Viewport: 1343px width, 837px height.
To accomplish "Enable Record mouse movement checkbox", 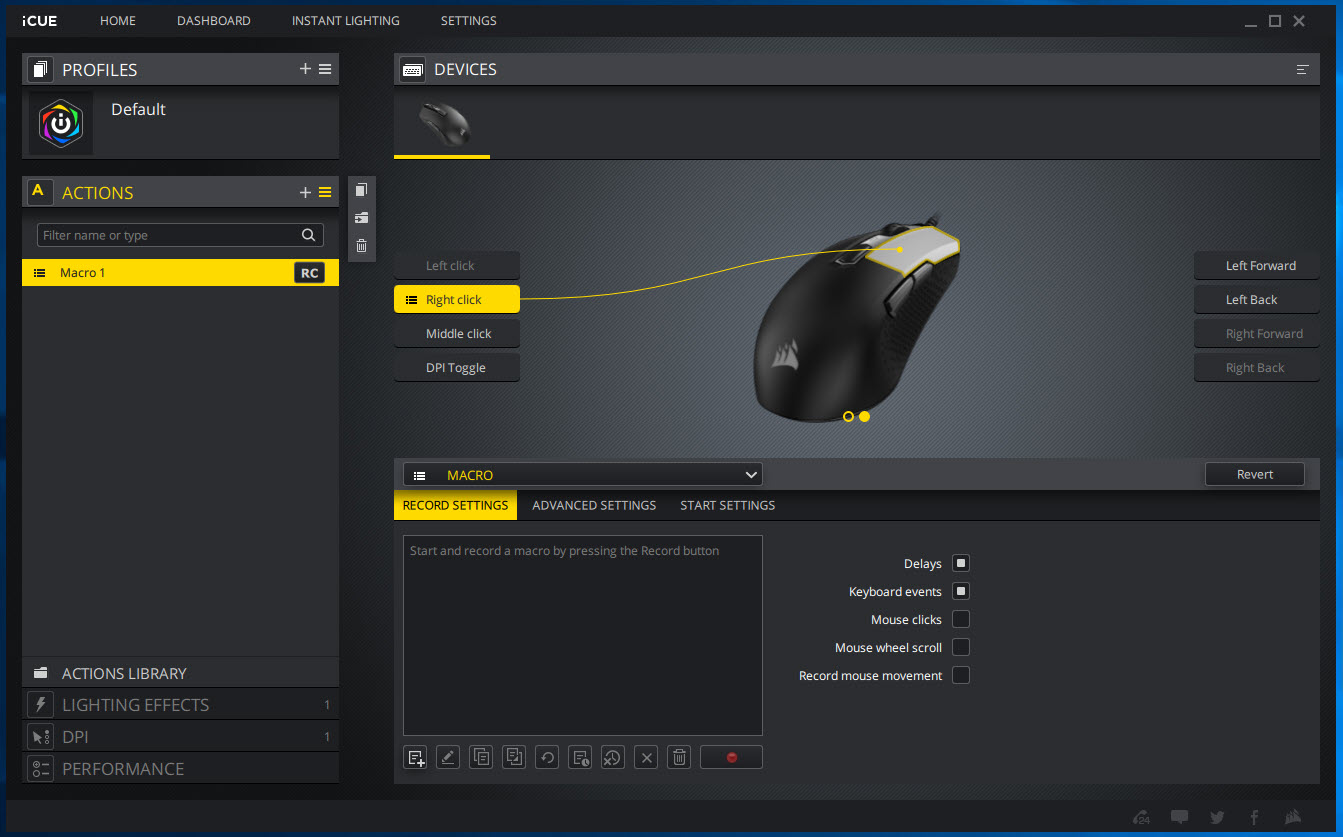I will click(961, 676).
